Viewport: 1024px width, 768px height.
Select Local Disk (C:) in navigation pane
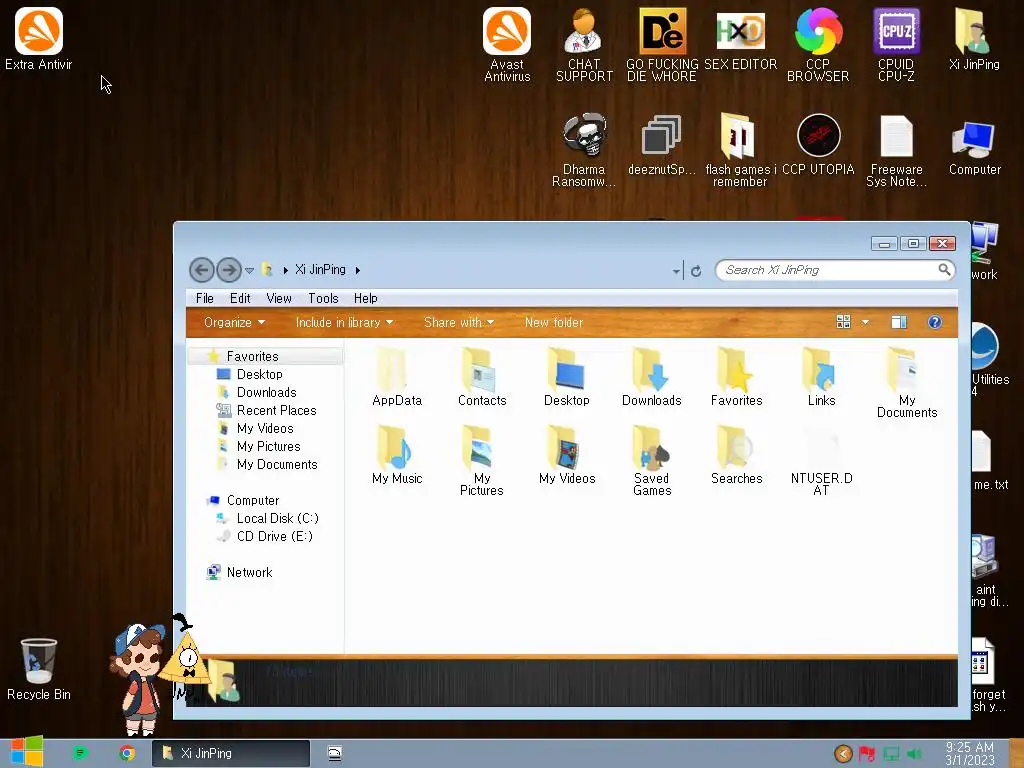coord(277,518)
